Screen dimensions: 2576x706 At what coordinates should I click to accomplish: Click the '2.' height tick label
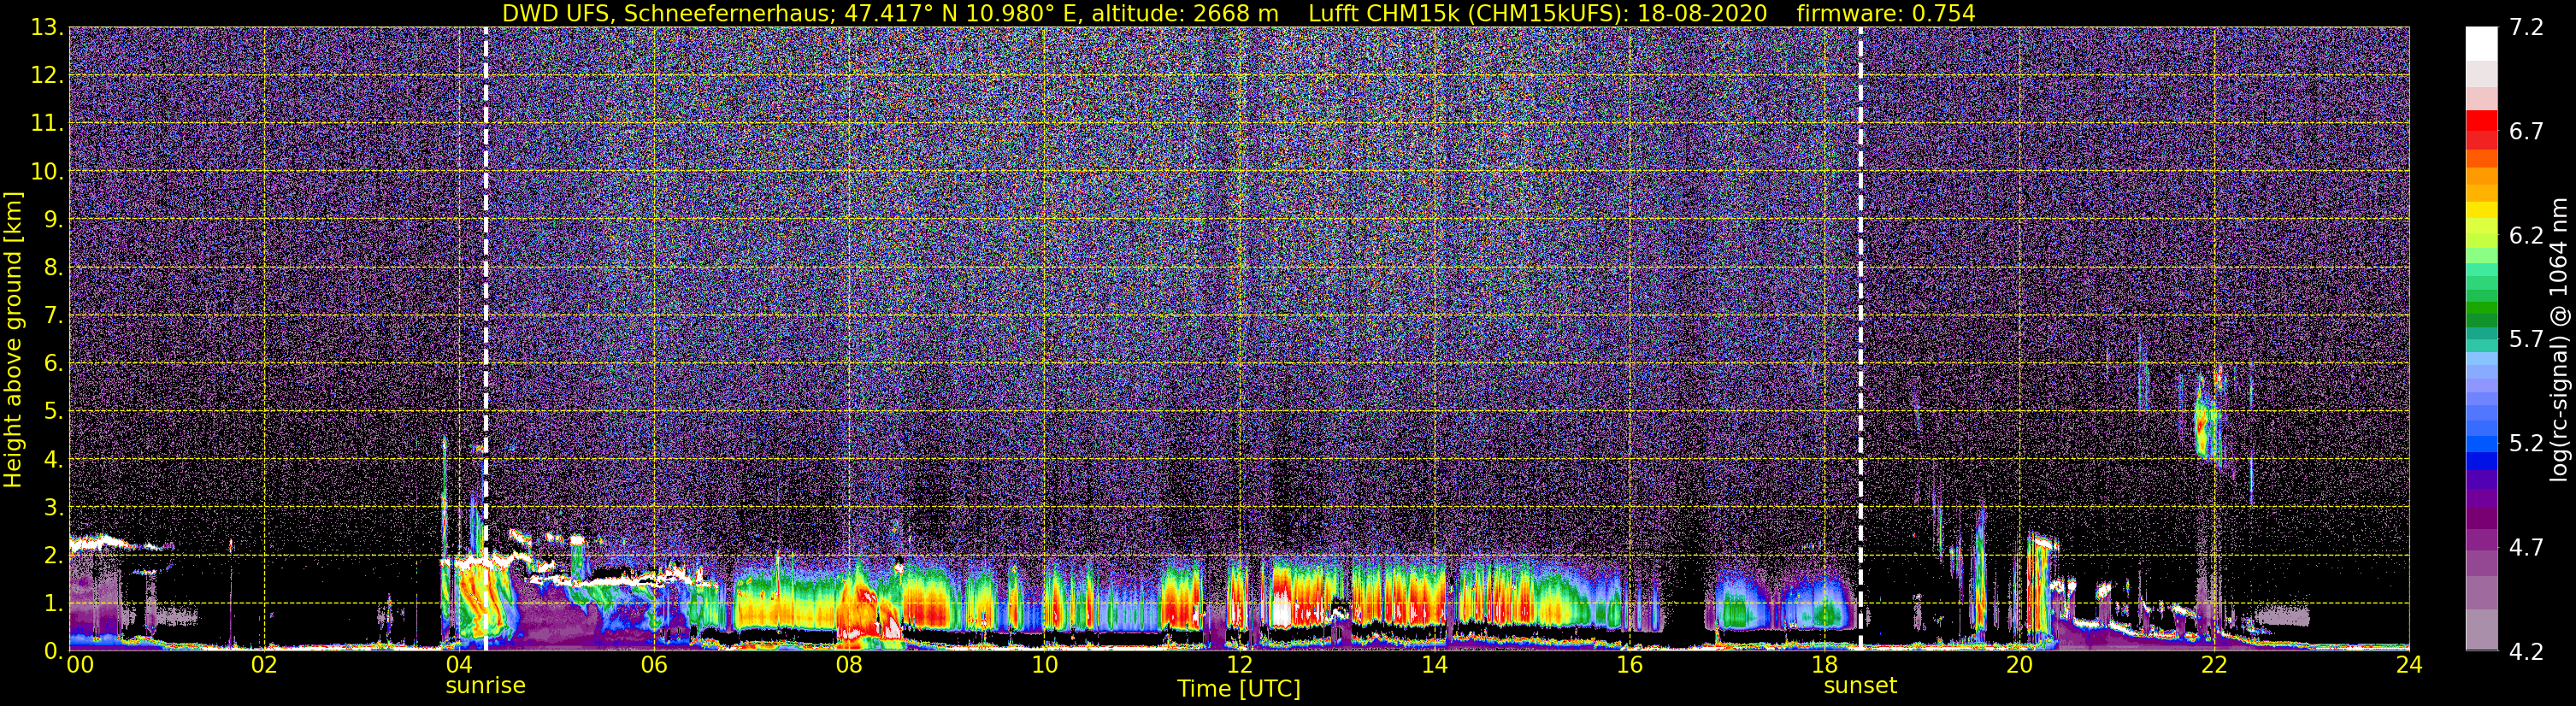(x=53, y=556)
